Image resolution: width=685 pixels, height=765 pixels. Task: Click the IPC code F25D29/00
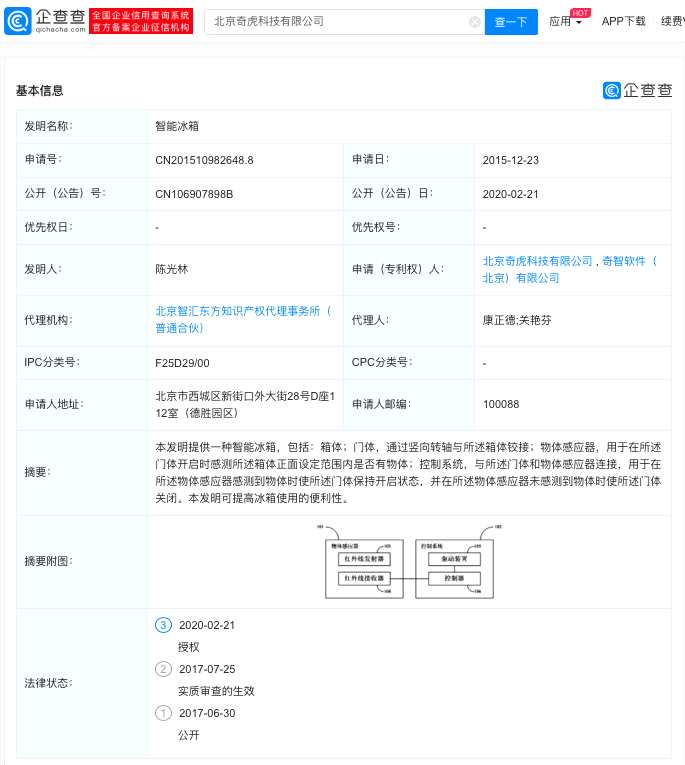click(x=182, y=363)
